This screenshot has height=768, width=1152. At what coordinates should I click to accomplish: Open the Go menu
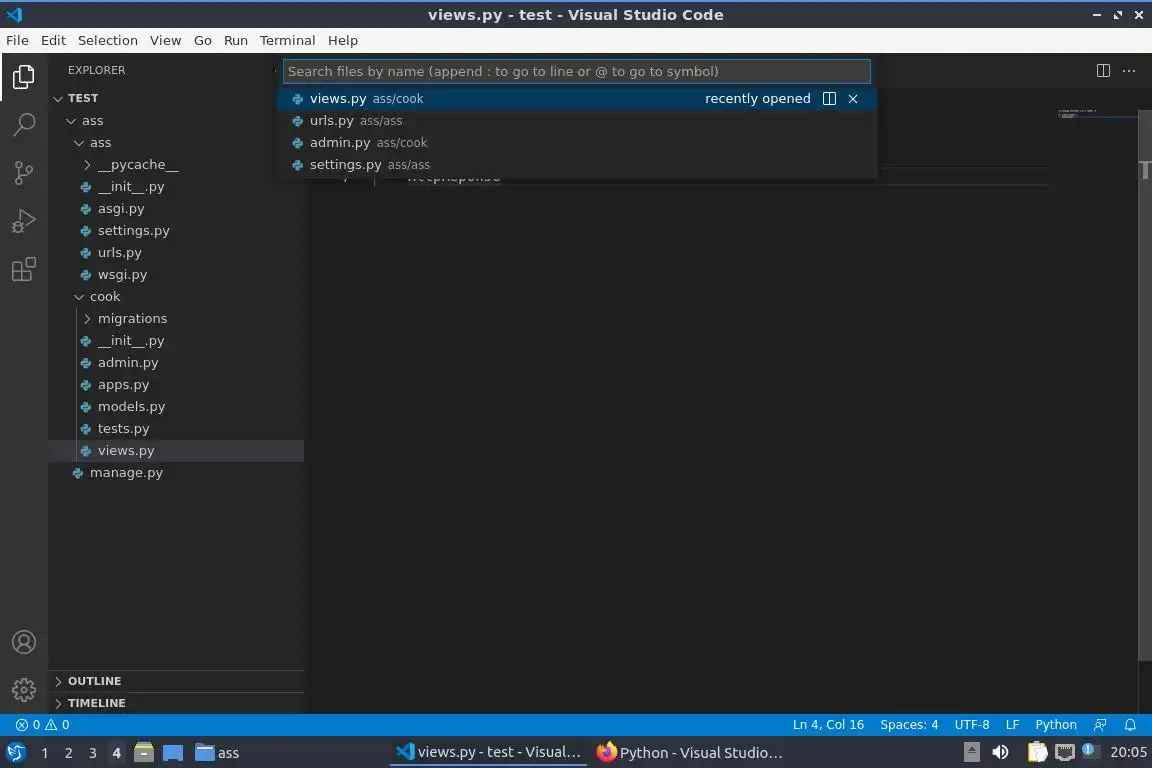pos(203,40)
